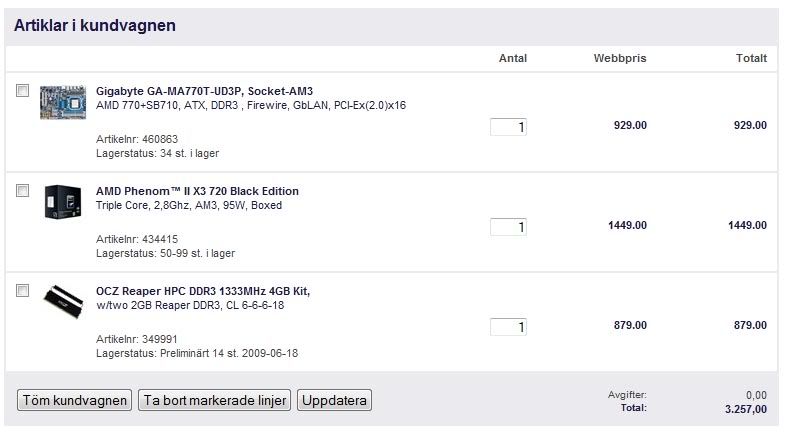
Task: Click the AMD Phenom II processor thumbnail
Action: tap(63, 202)
